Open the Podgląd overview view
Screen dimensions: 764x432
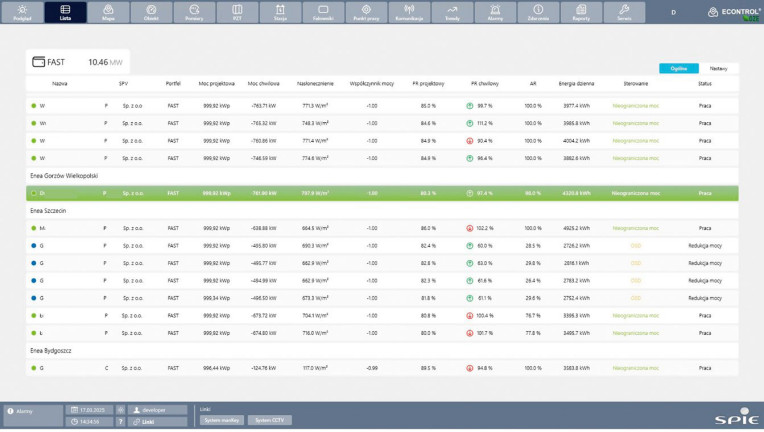pyautogui.click(x=23, y=12)
